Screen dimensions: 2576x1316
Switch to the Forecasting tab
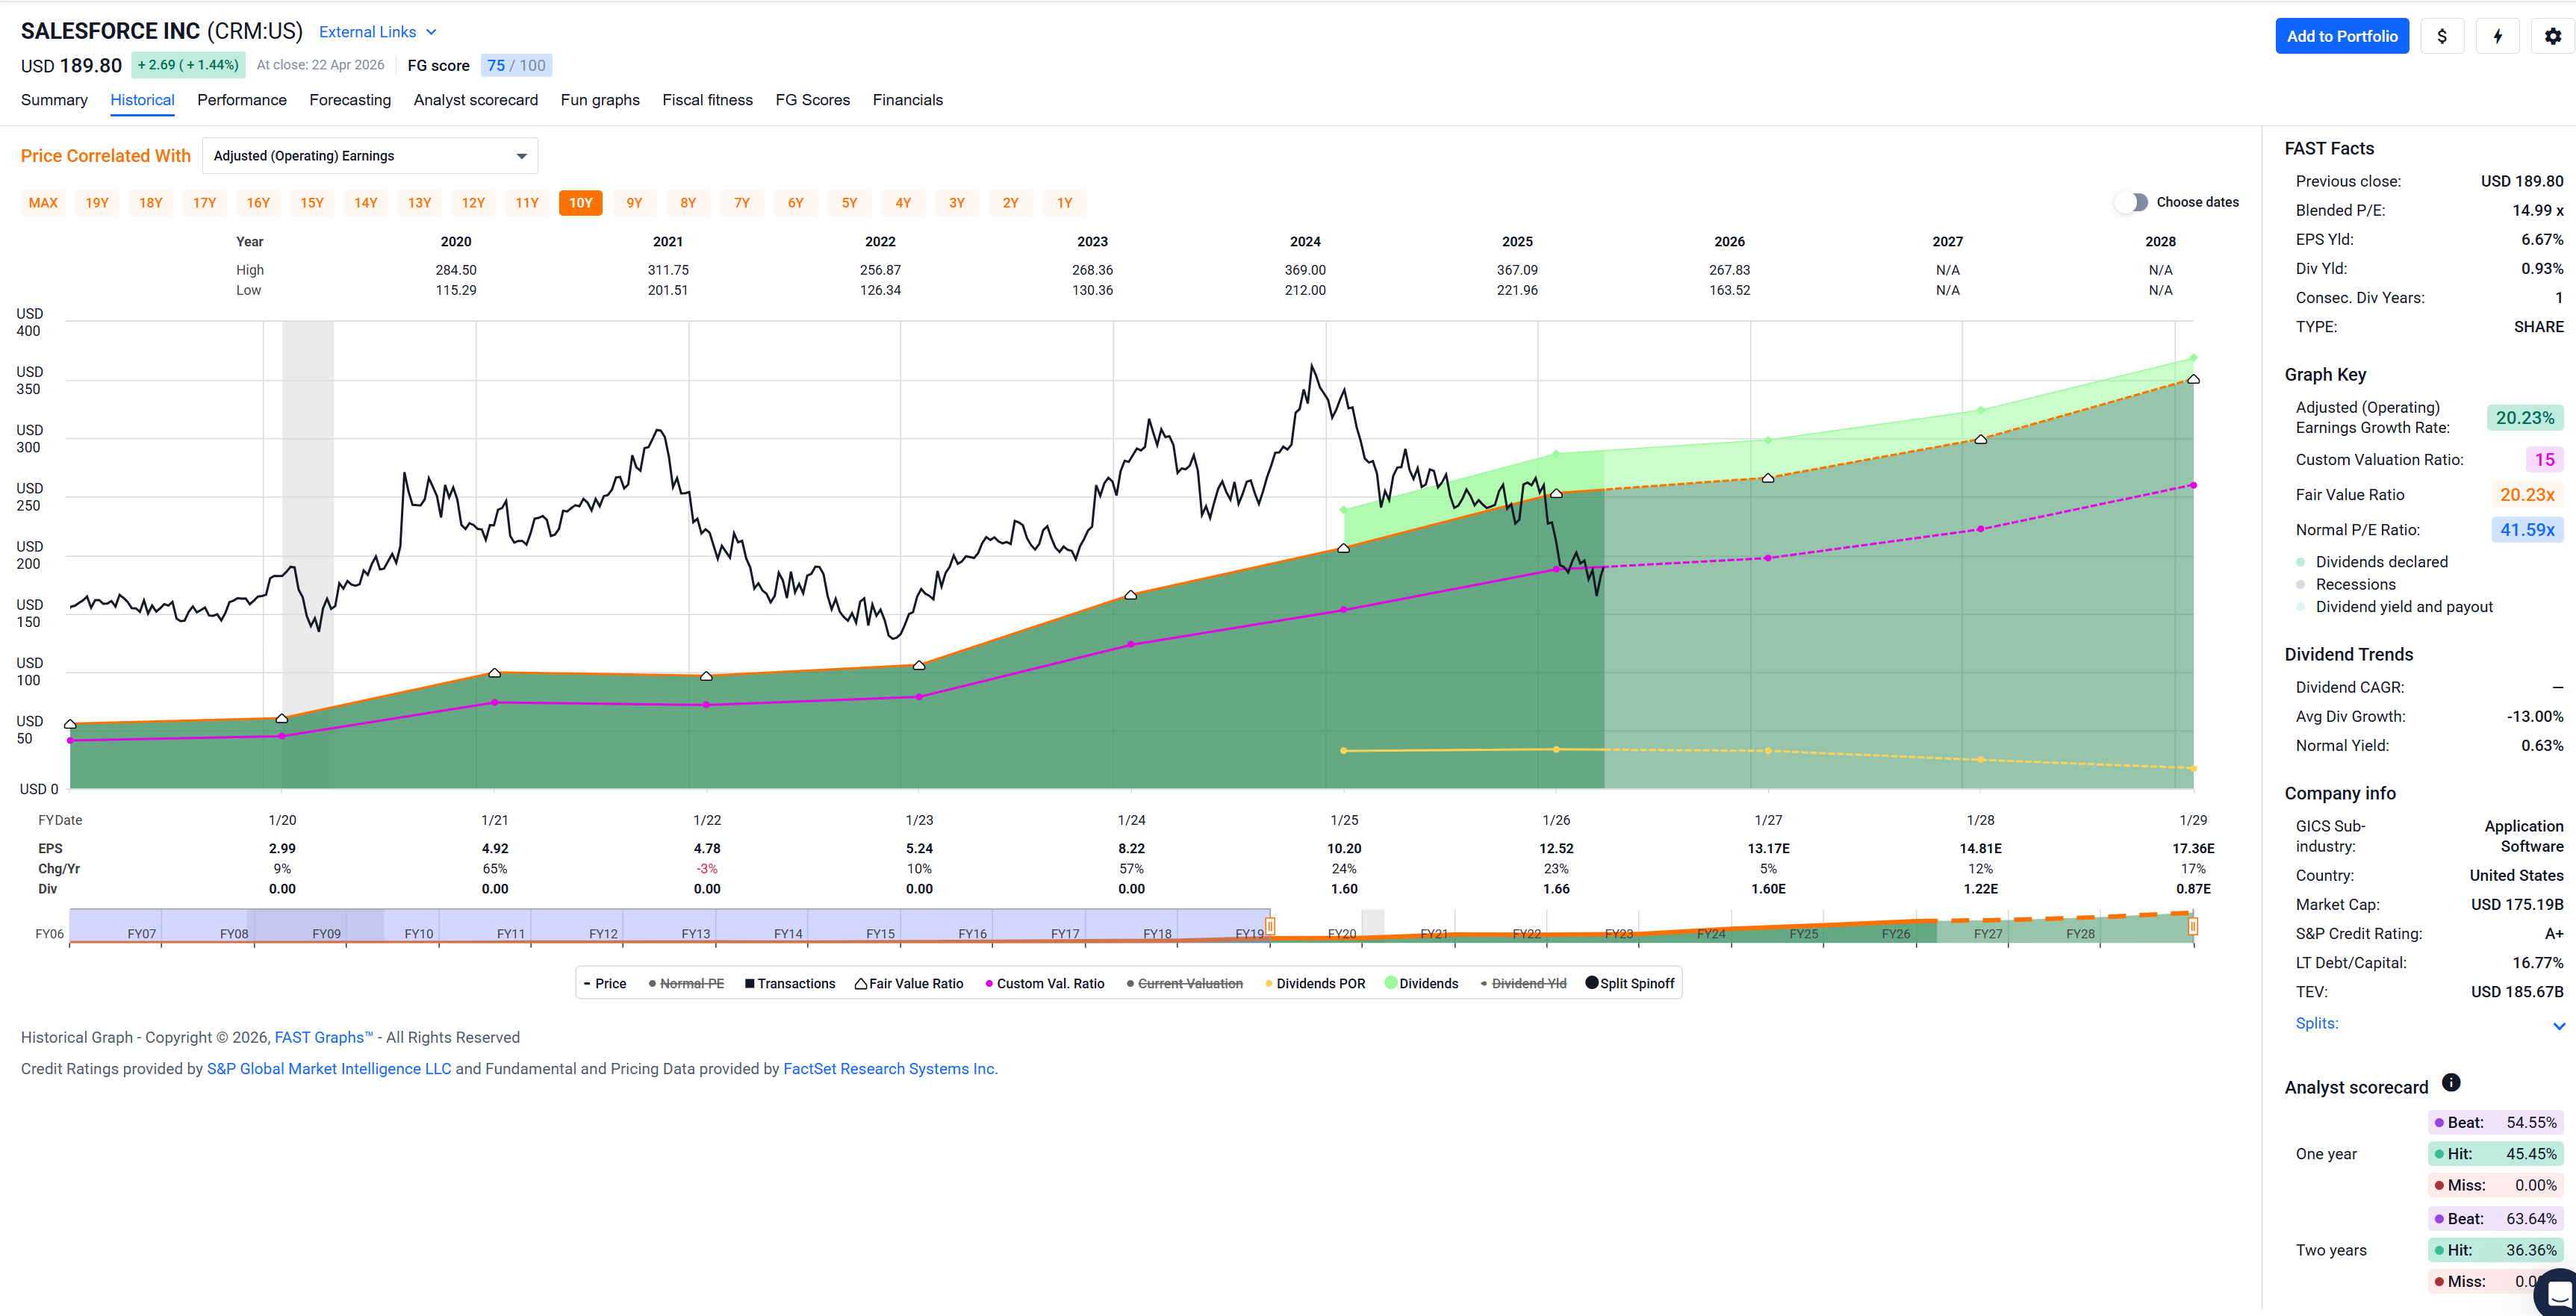[350, 100]
